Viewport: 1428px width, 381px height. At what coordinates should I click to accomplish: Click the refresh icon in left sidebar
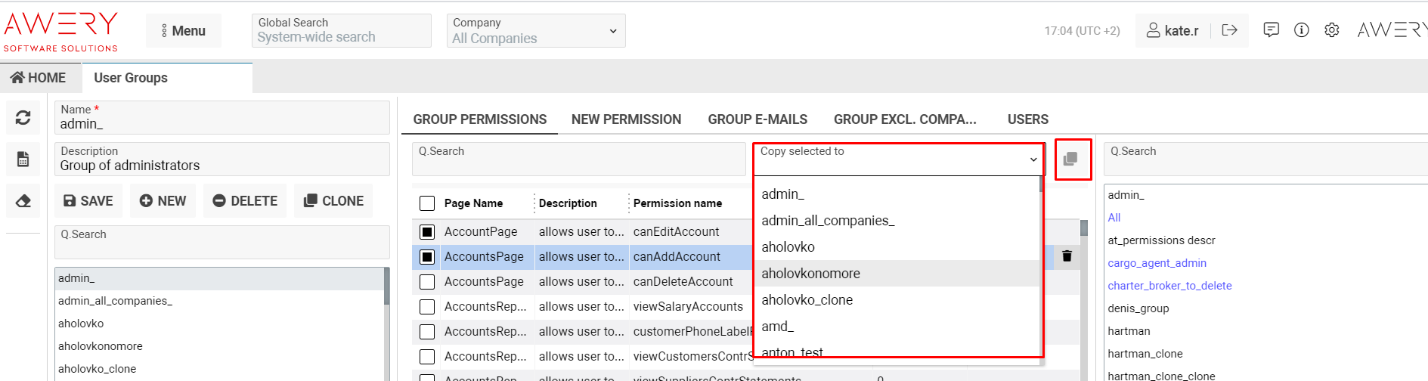pyautogui.click(x=23, y=118)
